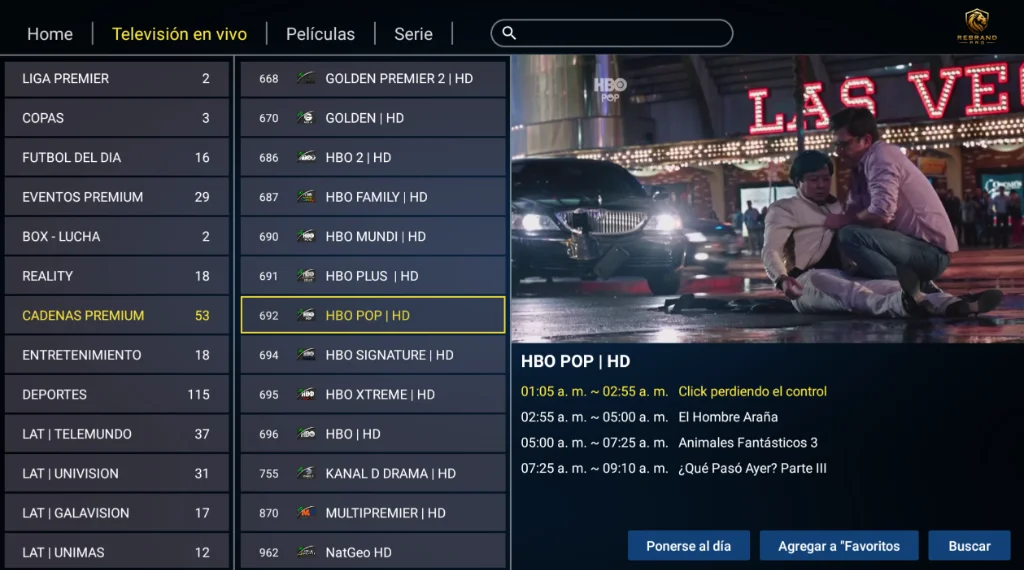Screen dimensions: 1024x570
Task: Click the GOLDEN | HD channel name
Action: pos(364,118)
